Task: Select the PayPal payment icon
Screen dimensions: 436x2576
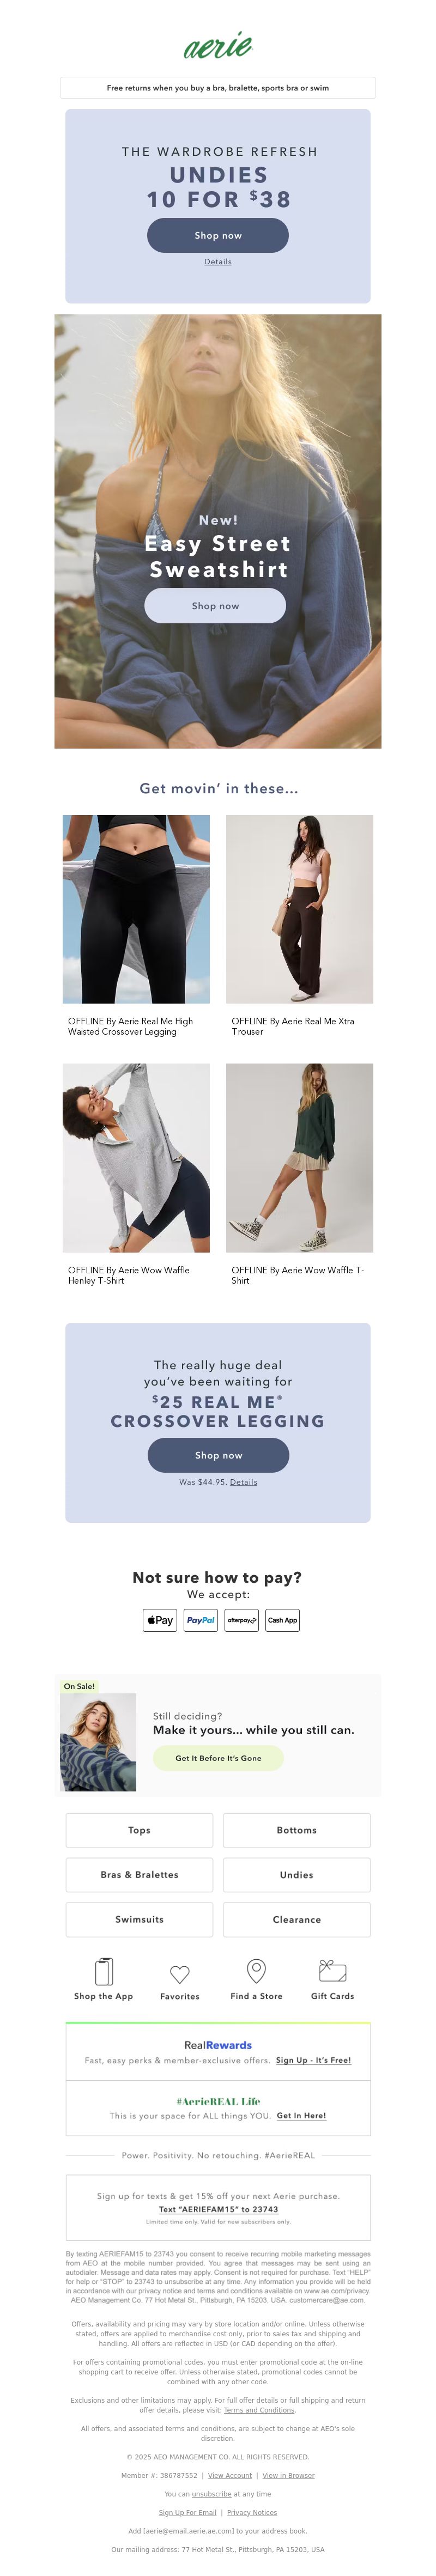Action: 201,1620
